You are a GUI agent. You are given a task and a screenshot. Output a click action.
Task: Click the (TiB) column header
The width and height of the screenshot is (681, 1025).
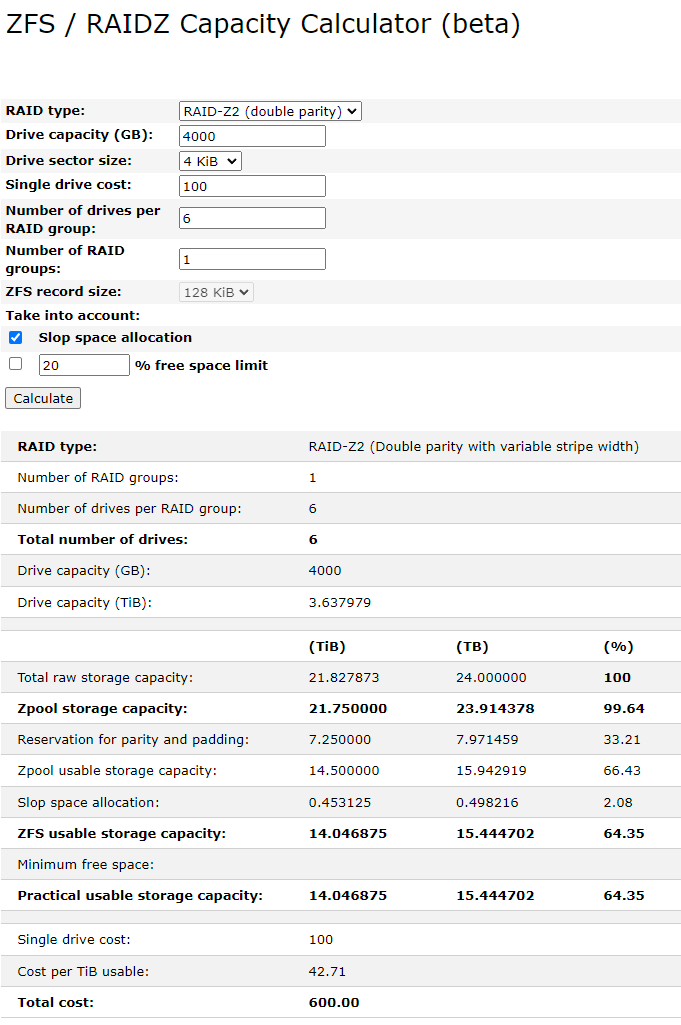(327, 647)
